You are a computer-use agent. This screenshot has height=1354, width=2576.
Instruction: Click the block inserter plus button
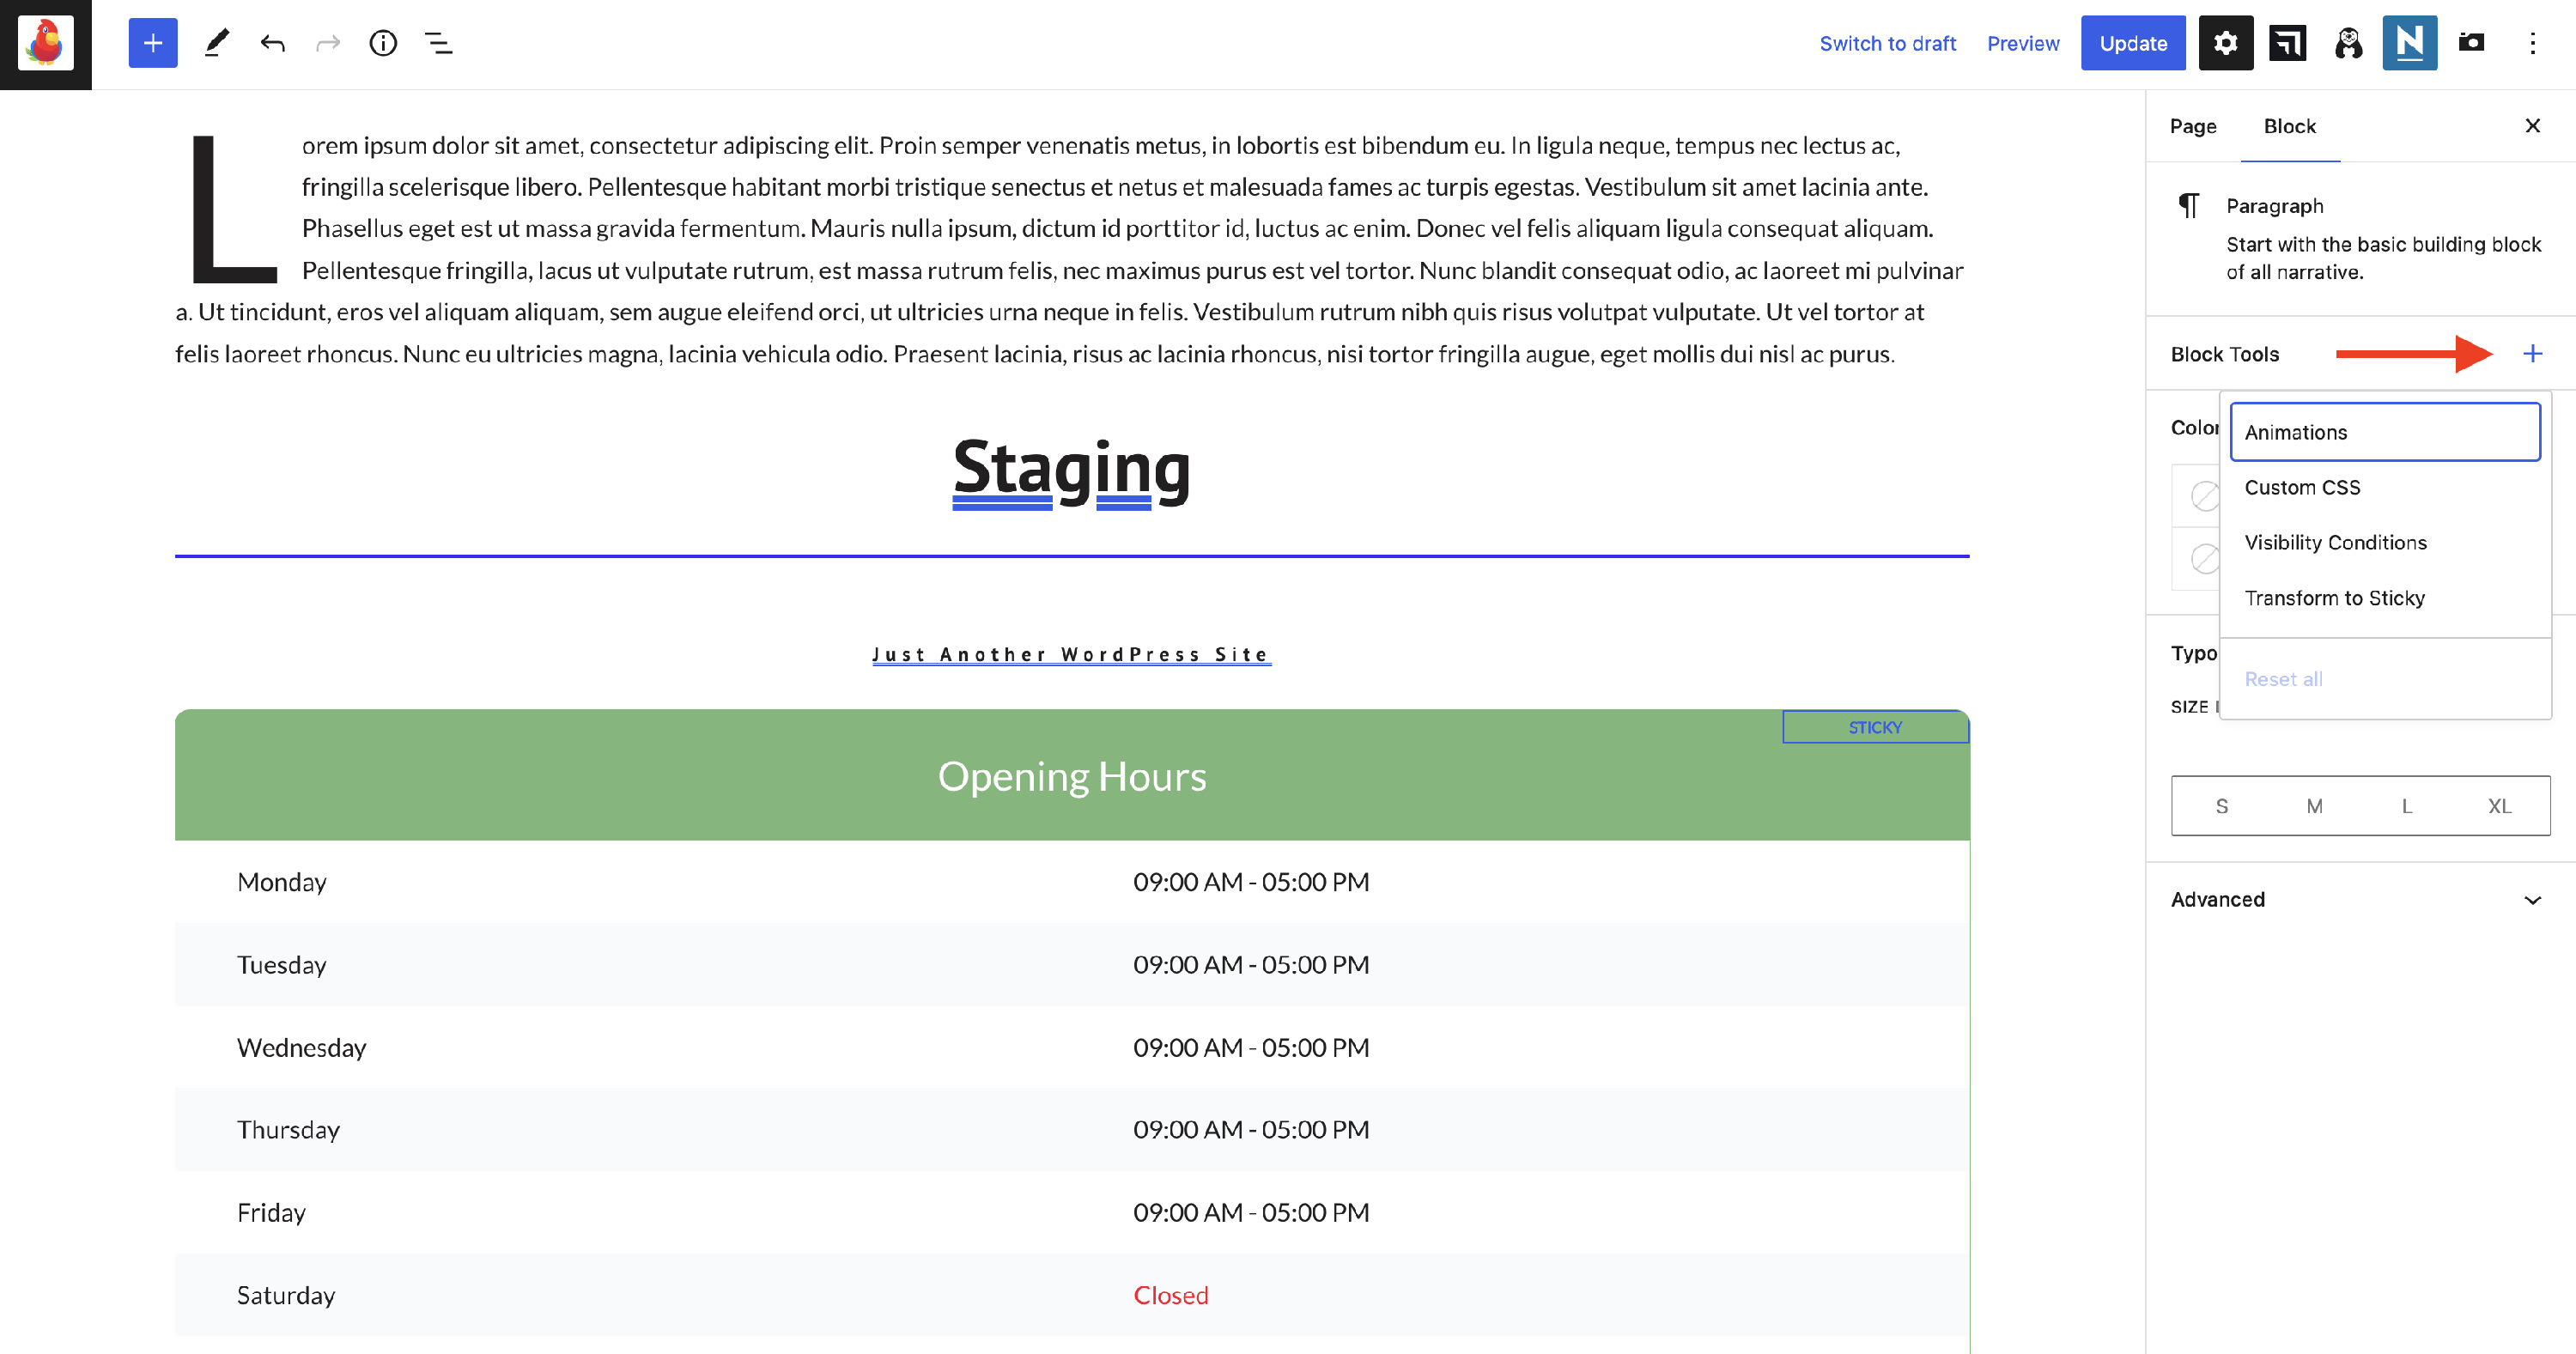coord(152,43)
